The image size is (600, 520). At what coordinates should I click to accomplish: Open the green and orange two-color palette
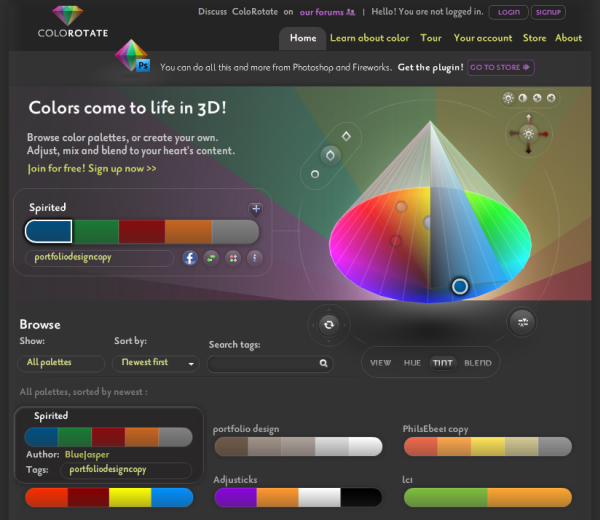point(488,497)
